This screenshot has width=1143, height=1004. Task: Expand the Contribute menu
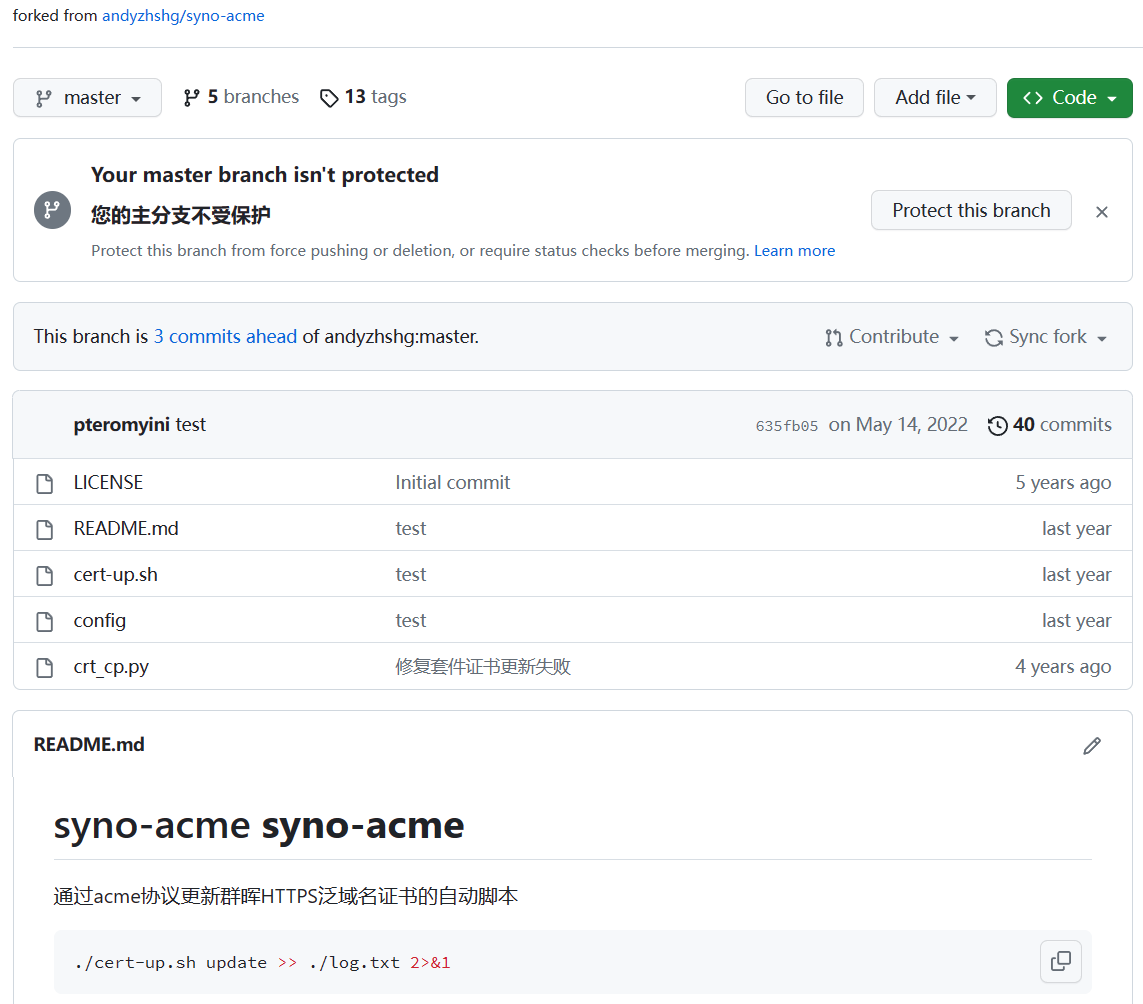tap(892, 338)
